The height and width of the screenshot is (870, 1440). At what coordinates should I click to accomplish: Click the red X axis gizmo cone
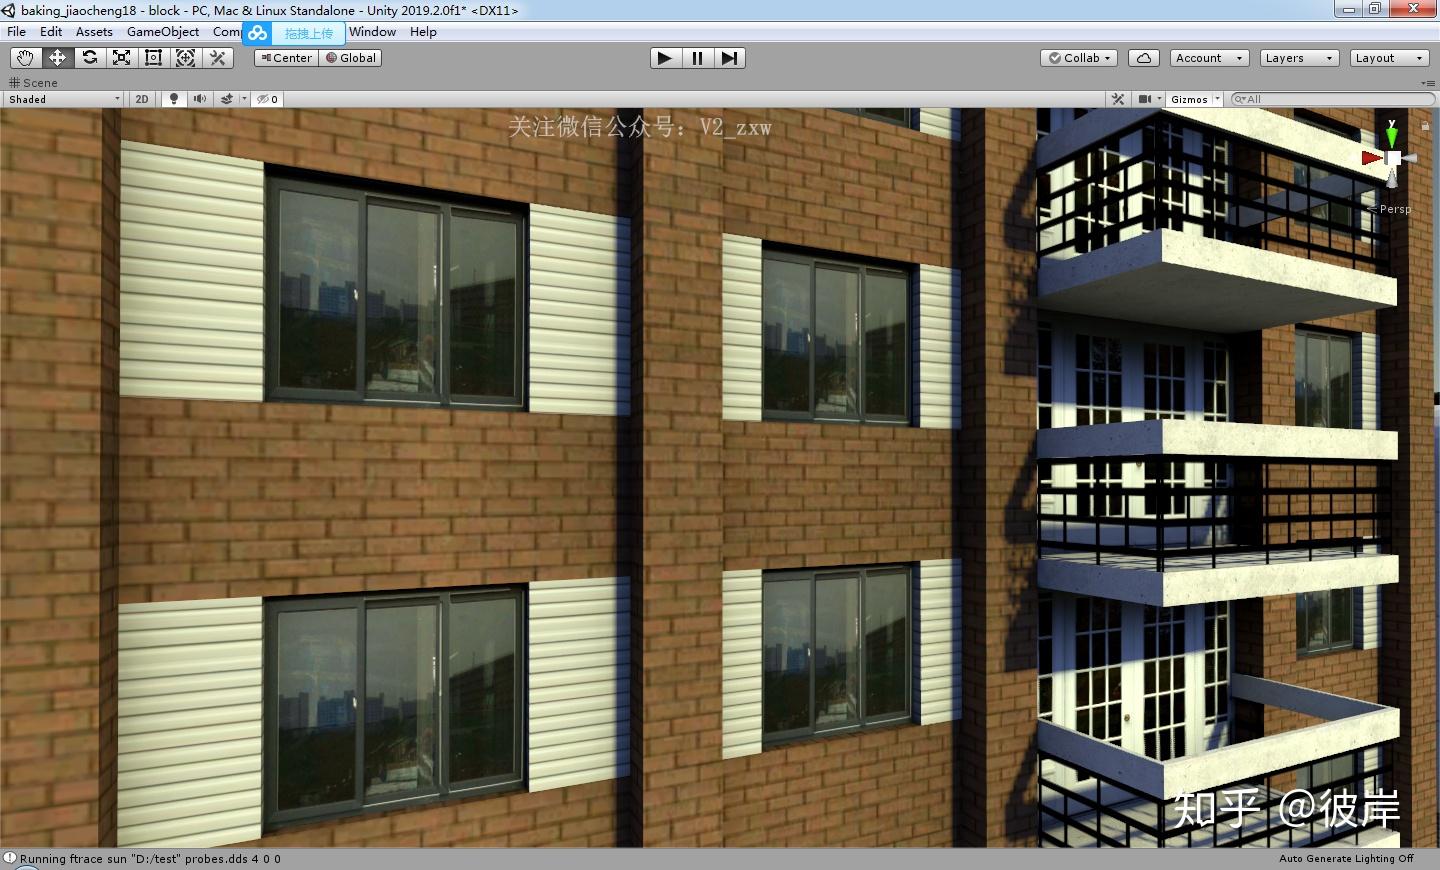coord(1371,158)
